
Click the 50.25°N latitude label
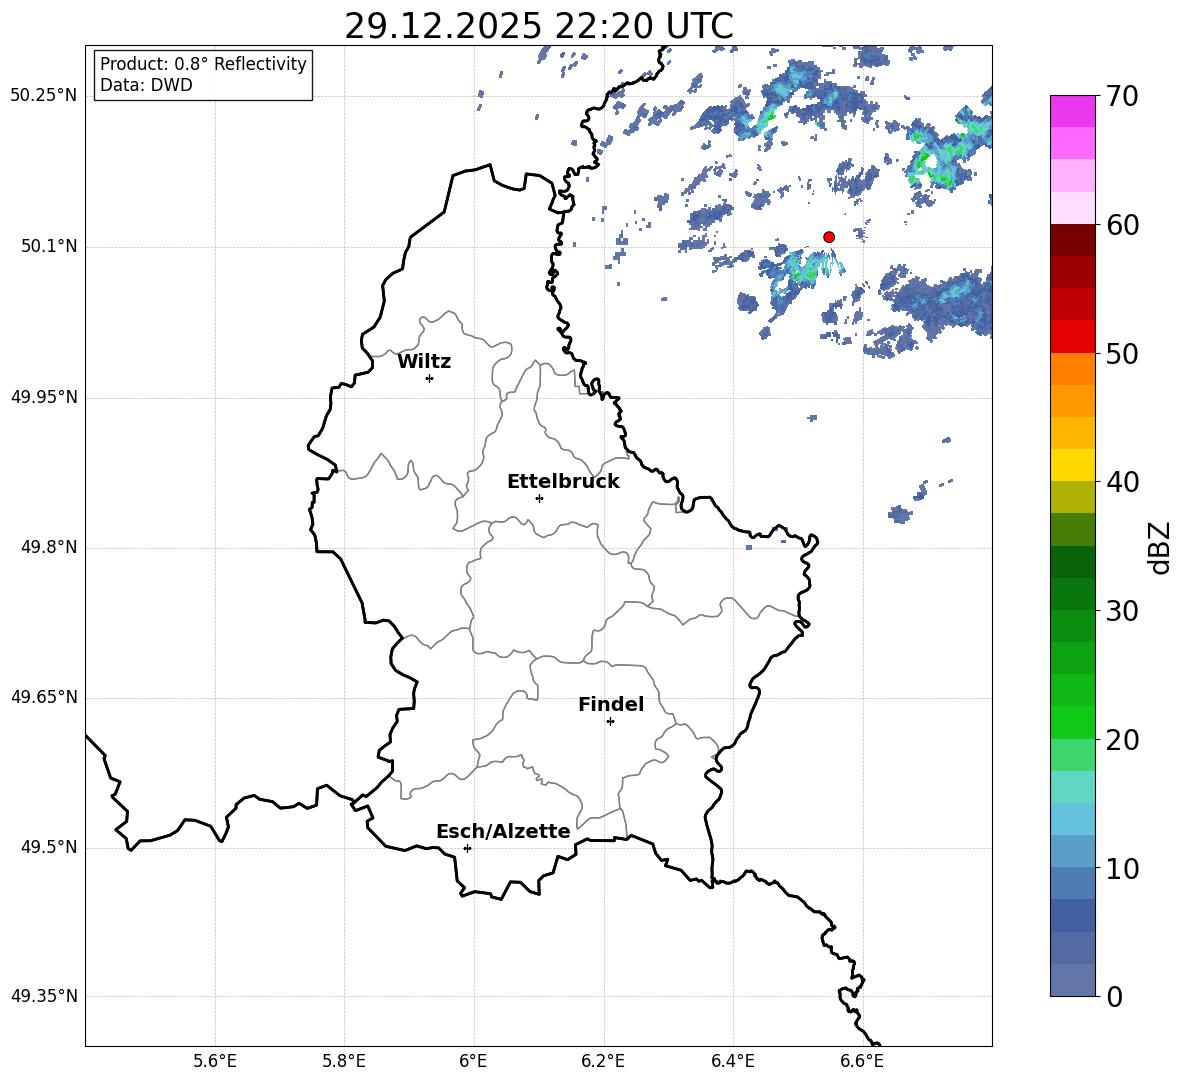(x=44, y=96)
